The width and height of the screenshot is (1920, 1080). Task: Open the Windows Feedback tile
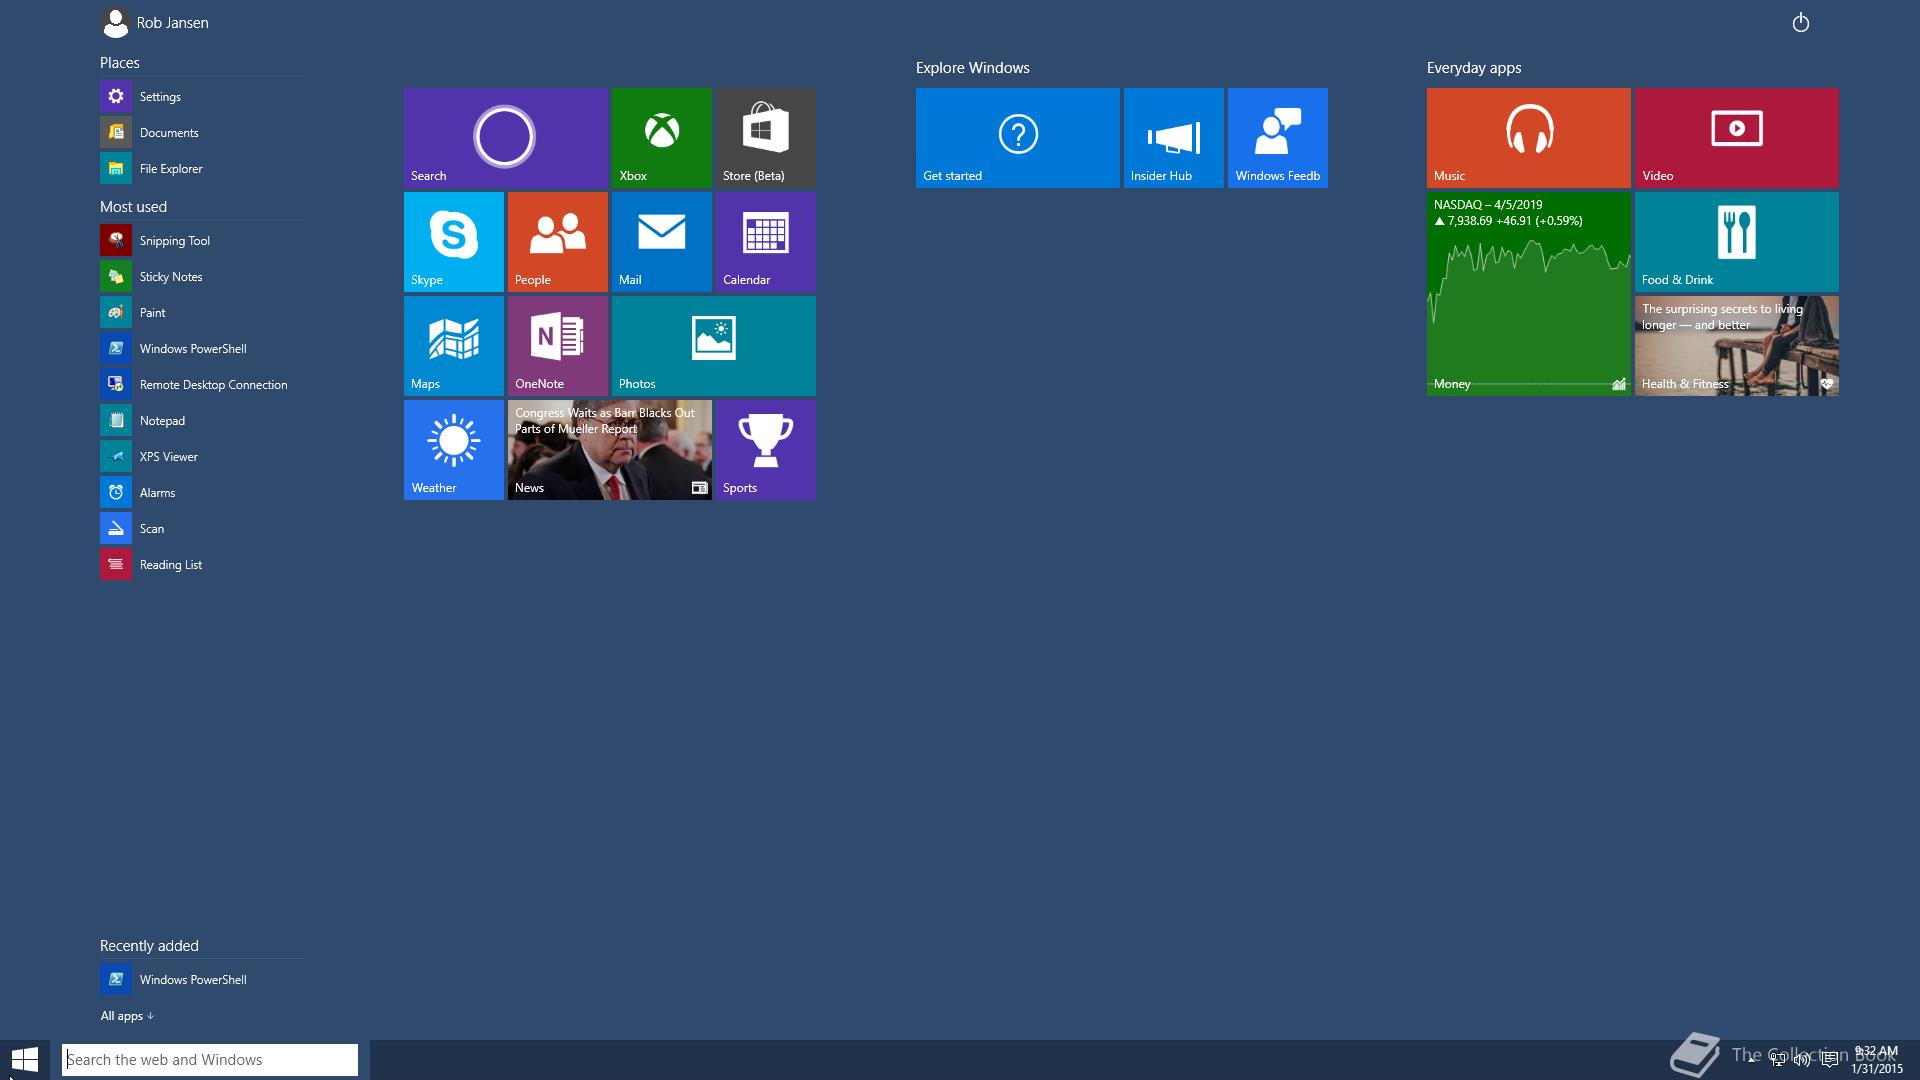(x=1277, y=138)
